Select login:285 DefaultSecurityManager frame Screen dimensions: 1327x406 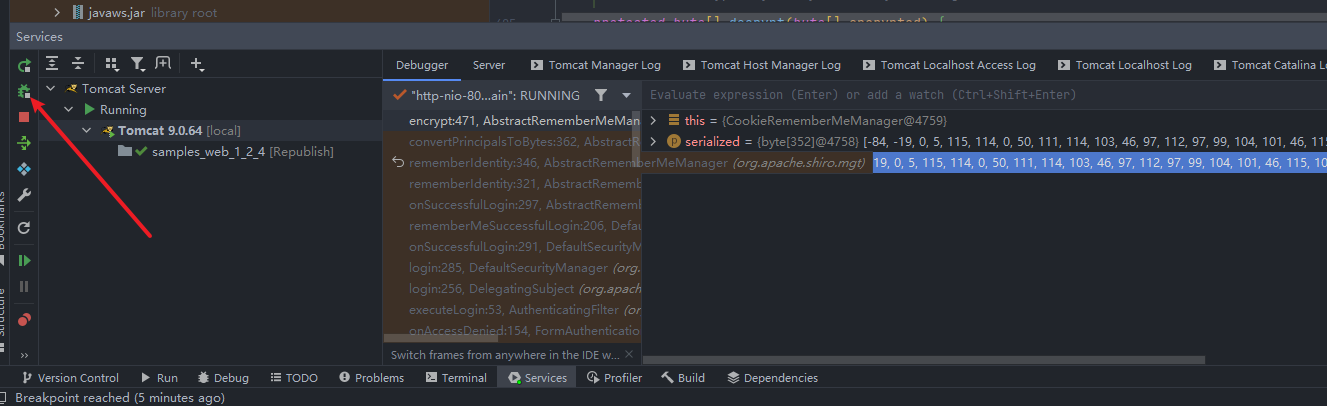[513, 267]
